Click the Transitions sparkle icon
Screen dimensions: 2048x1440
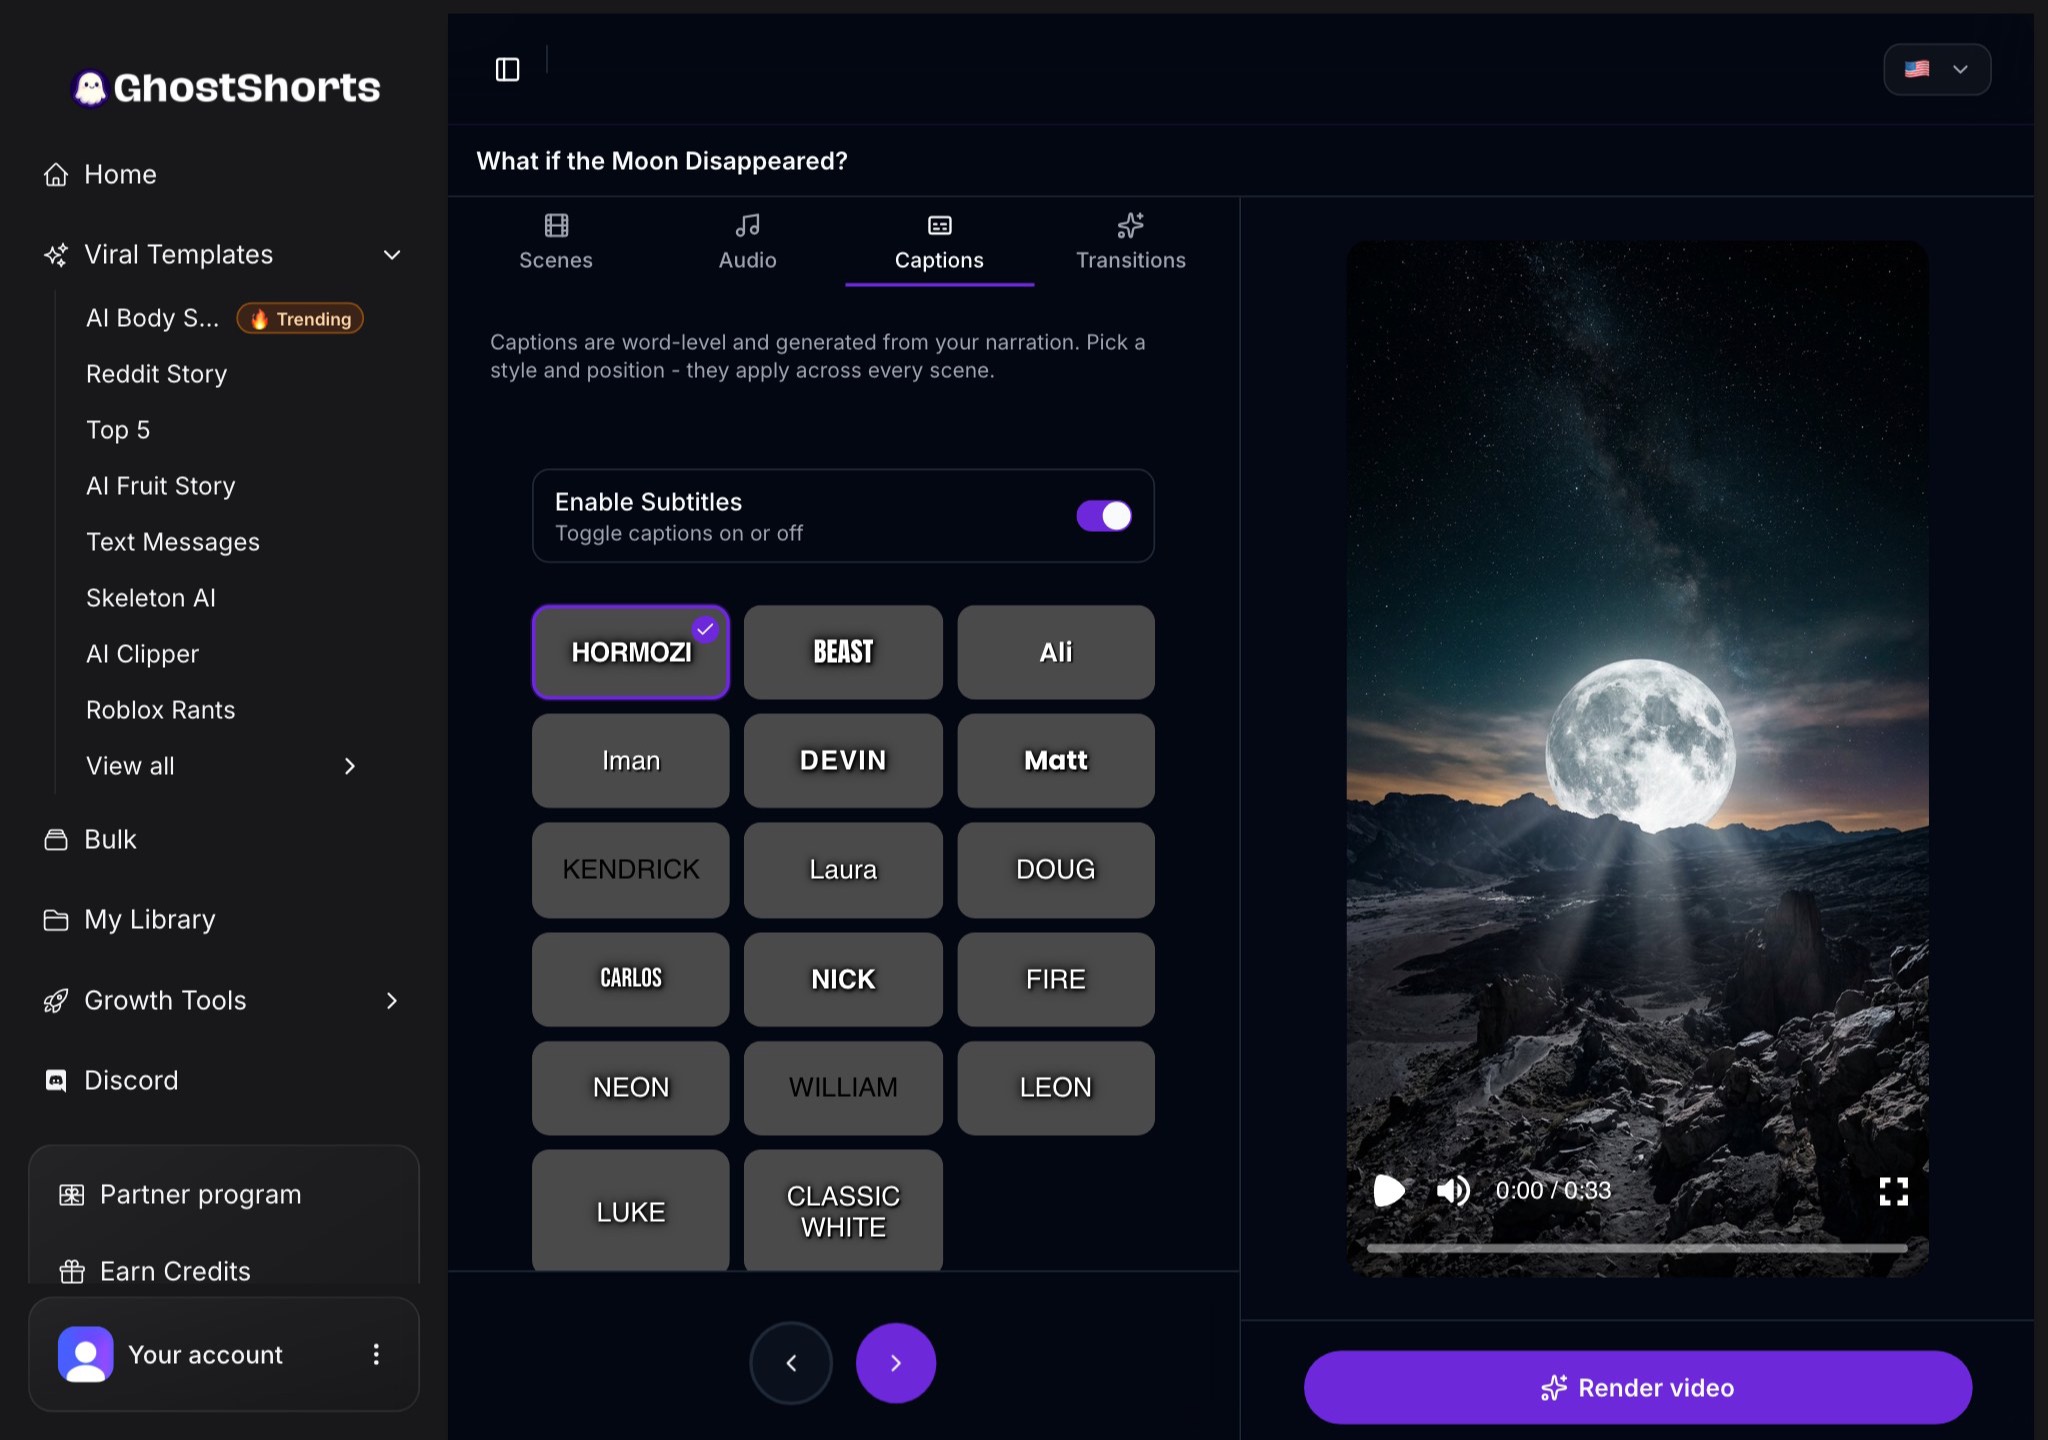[1130, 225]
